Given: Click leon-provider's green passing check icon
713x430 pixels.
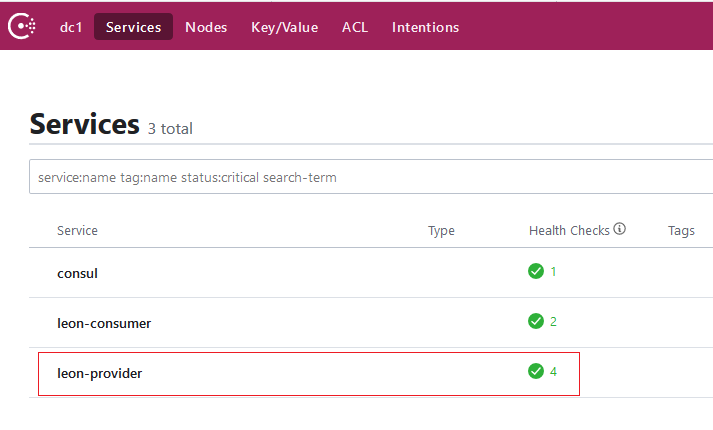Looking at the screenshot, I should point(536,371).
